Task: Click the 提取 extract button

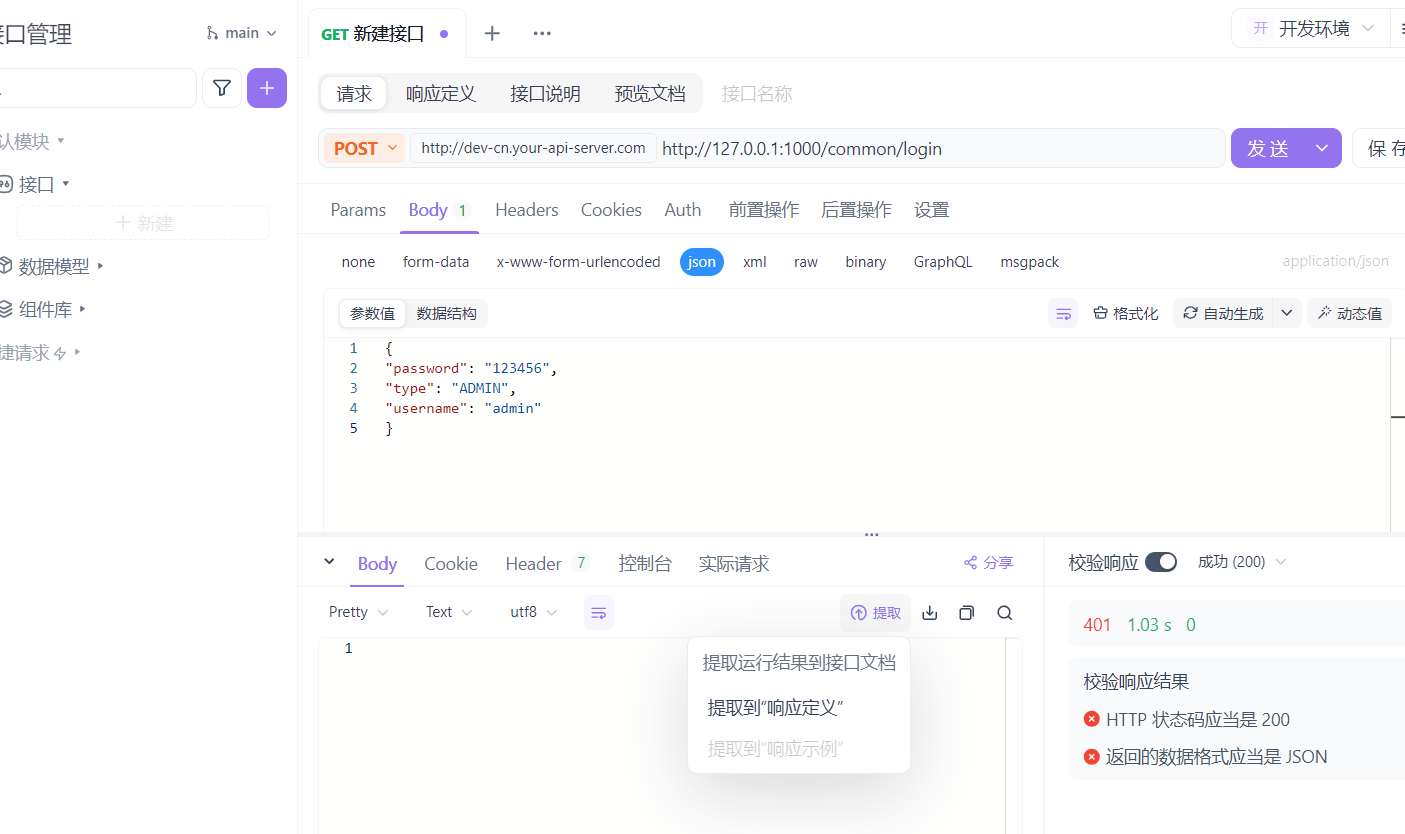Action: pos(876,613)
